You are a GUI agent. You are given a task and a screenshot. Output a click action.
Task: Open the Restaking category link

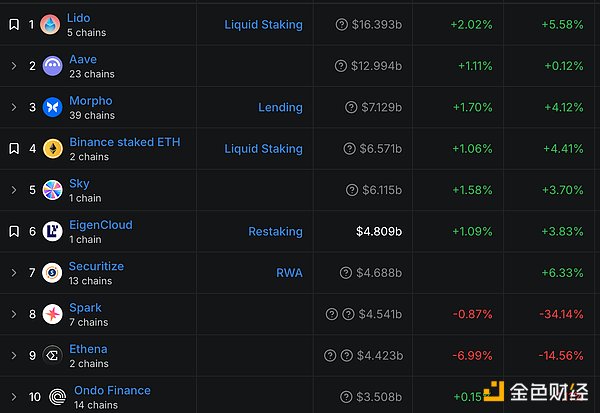[x=276, y=231]
